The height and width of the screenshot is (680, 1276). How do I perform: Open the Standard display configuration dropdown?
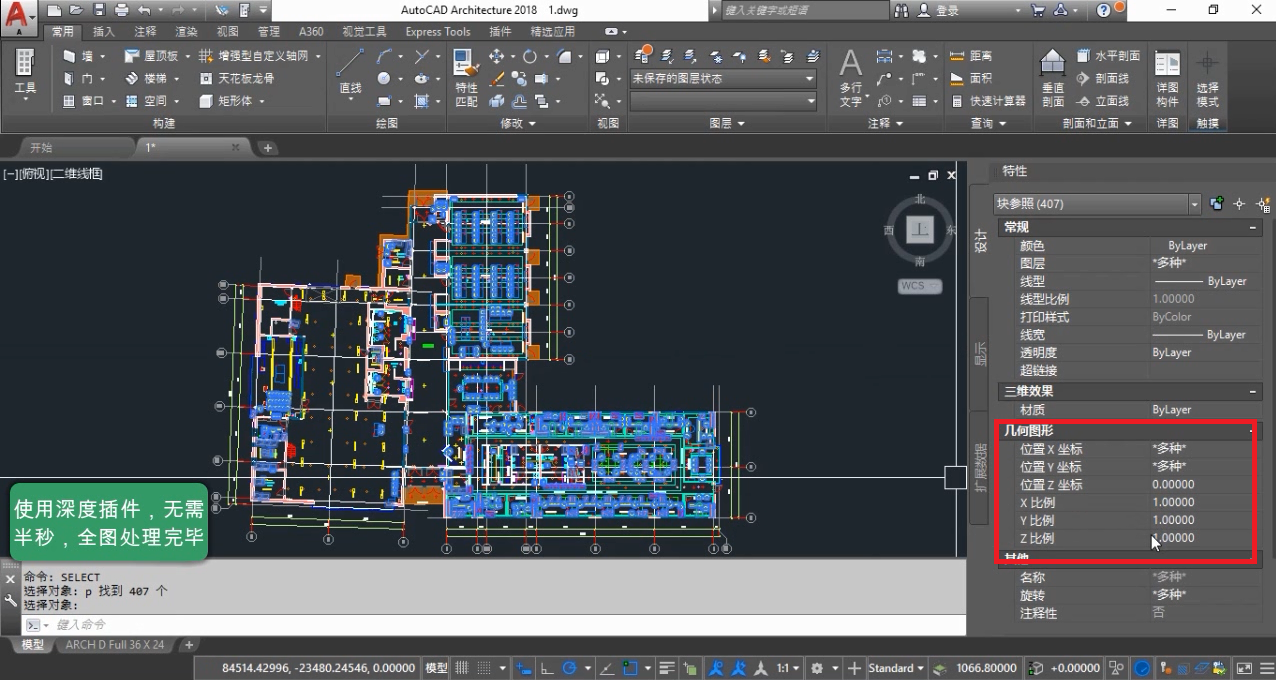pyautogui.click(x=895, y=668)
